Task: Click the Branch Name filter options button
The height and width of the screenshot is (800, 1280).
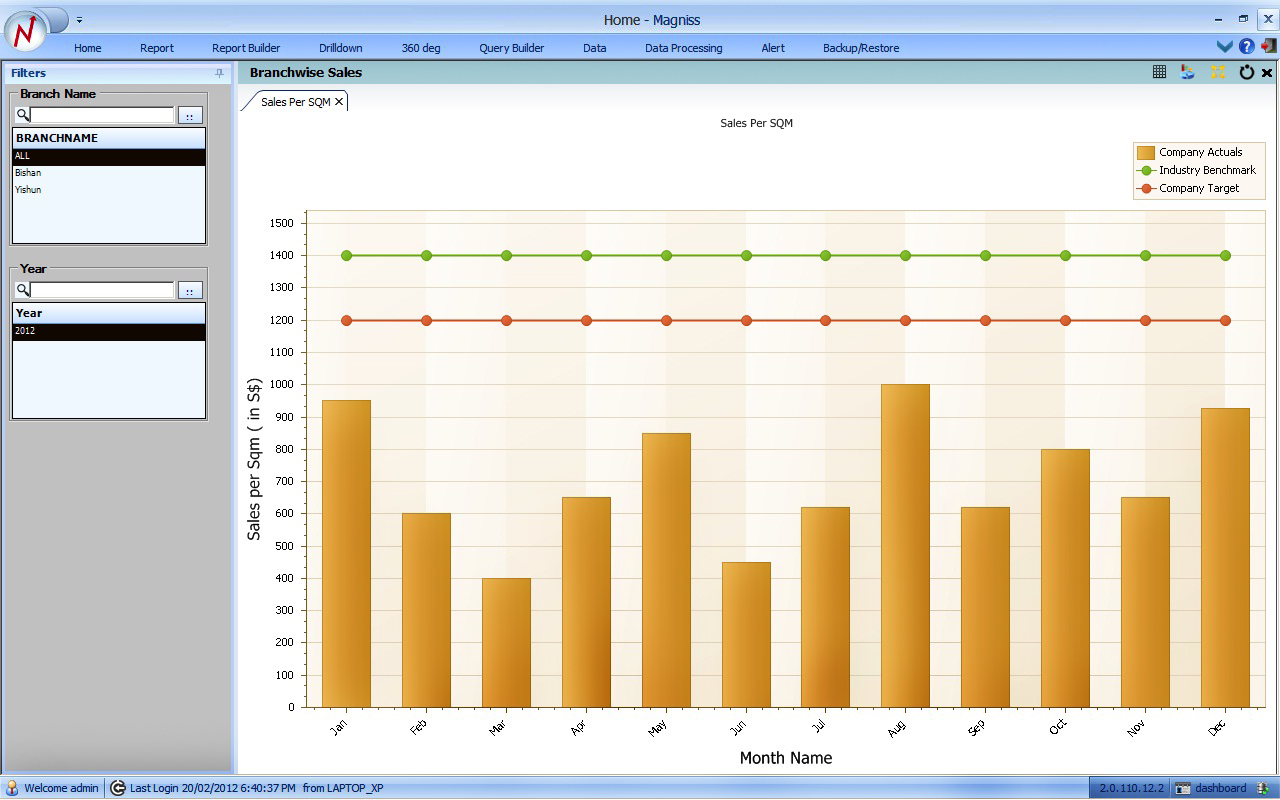Action: pyautogui.click(x=190, y=116)
